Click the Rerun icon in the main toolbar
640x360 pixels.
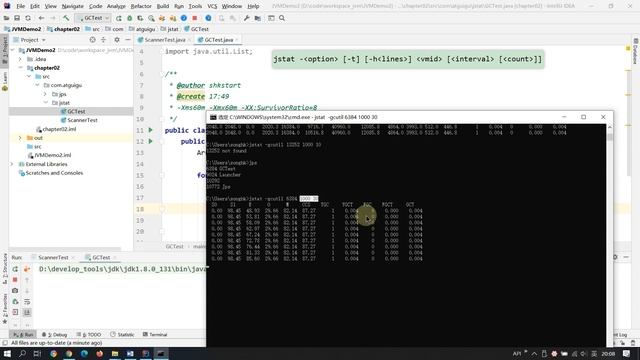(119, 18)
